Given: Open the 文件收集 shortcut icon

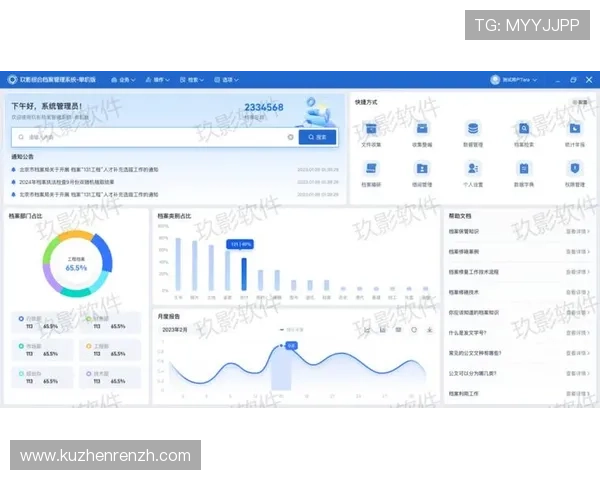Looking at the screenshot, I should tap(371, 129).
